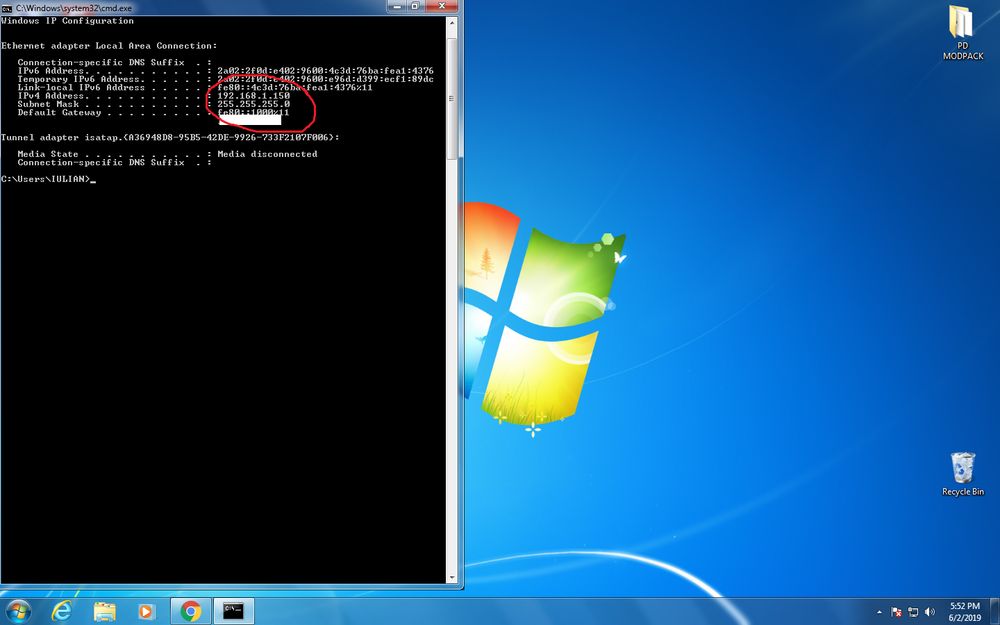Maximize the cmd.exe window
This screenshot has width=1000, height=625.
tap(415, 6)
